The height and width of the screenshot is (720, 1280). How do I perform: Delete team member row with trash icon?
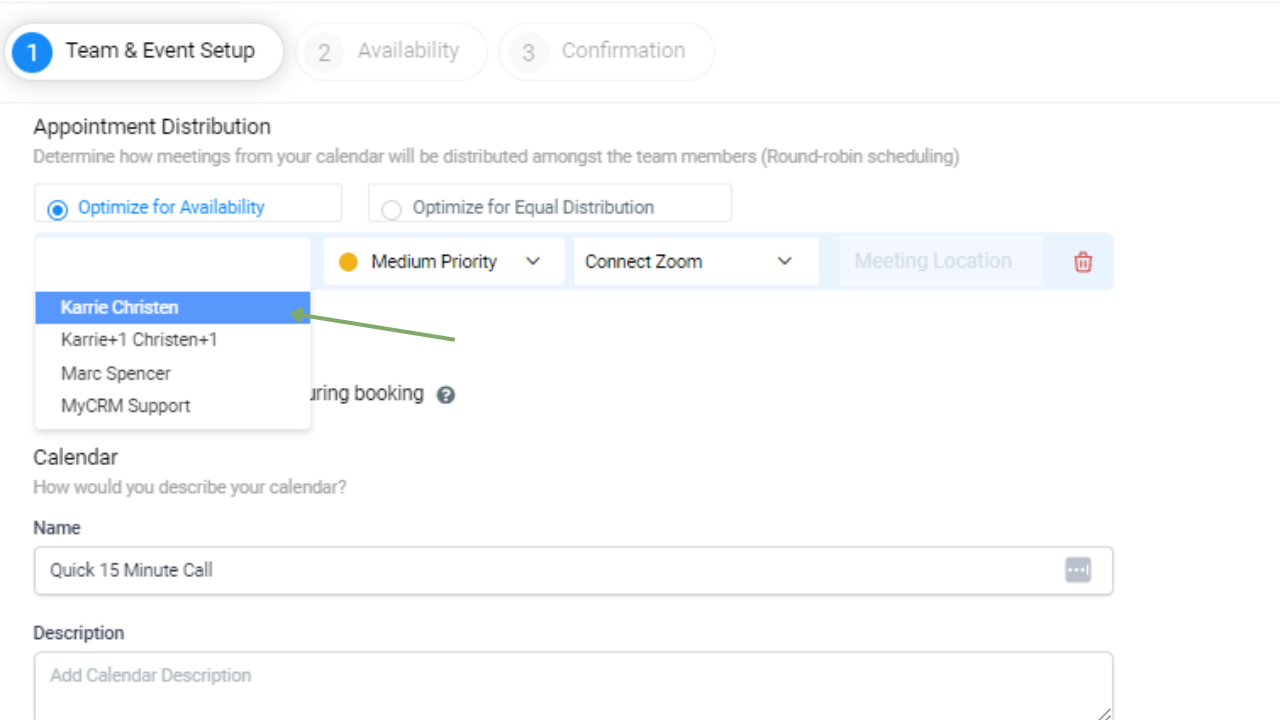1083,262
